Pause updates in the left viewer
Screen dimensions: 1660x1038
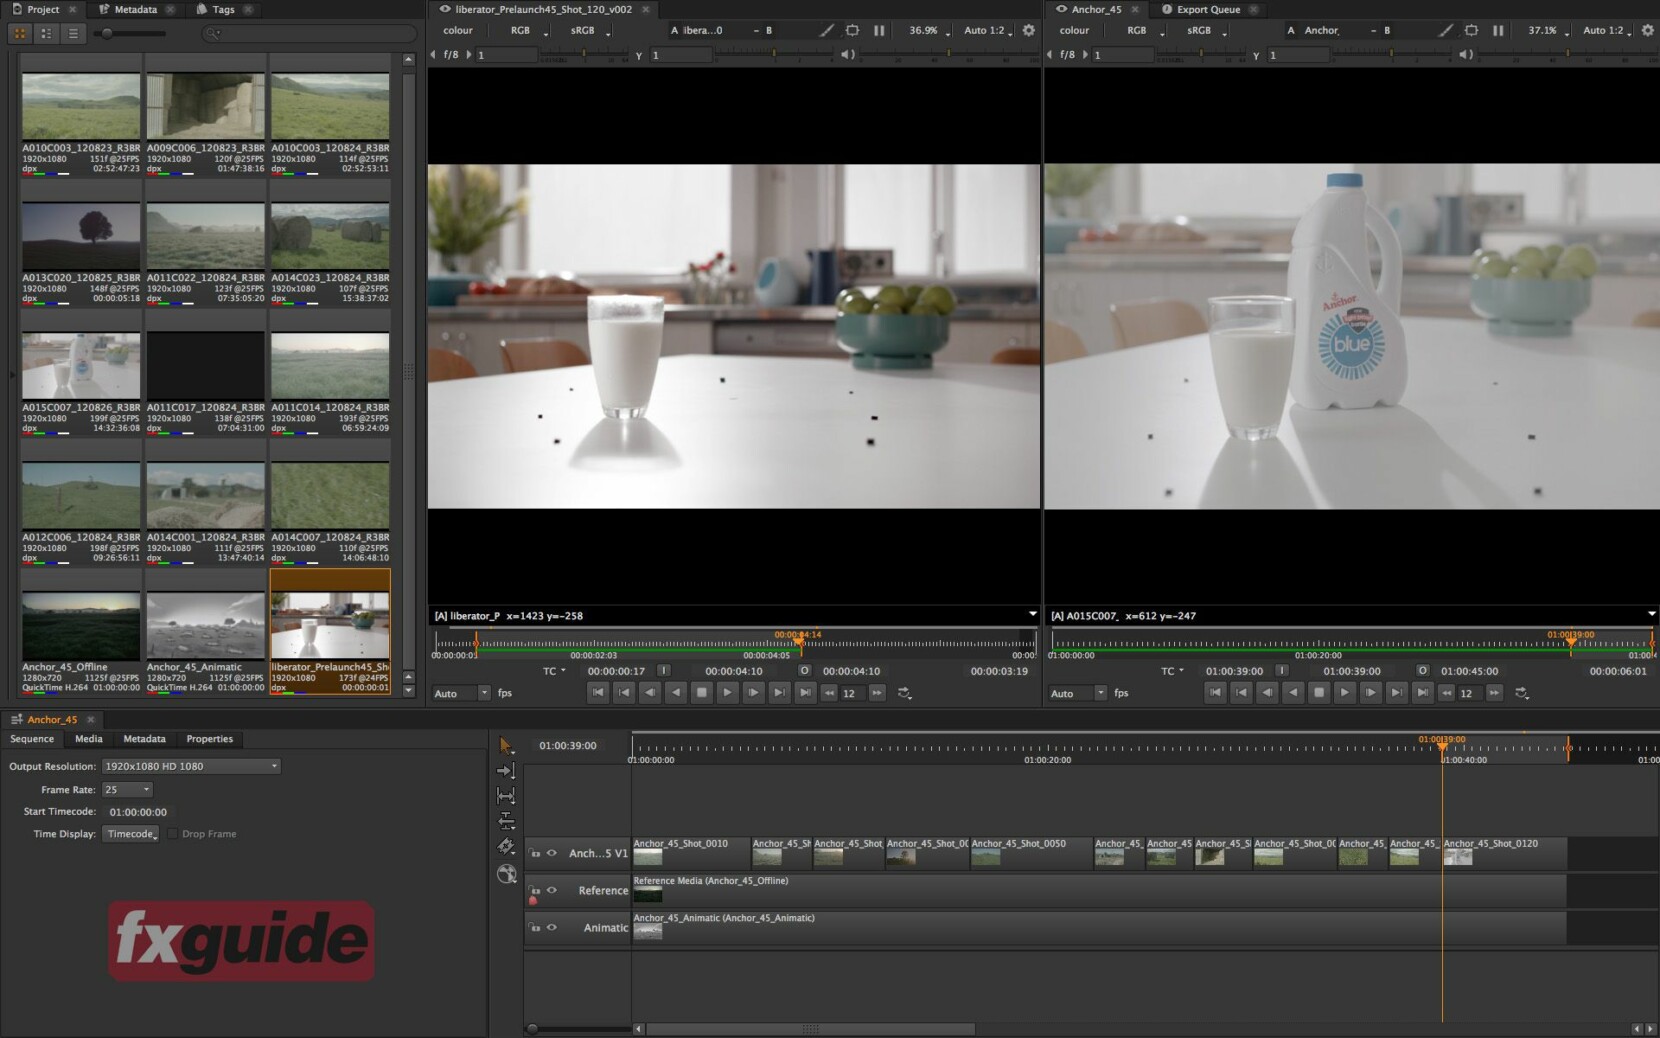(879, 30)
